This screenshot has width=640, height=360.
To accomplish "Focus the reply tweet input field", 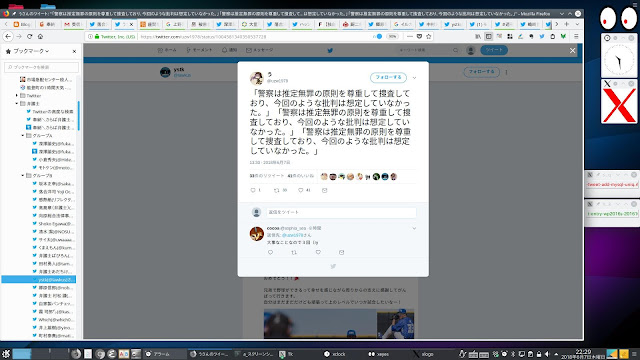I will click(x=341, y=212).
